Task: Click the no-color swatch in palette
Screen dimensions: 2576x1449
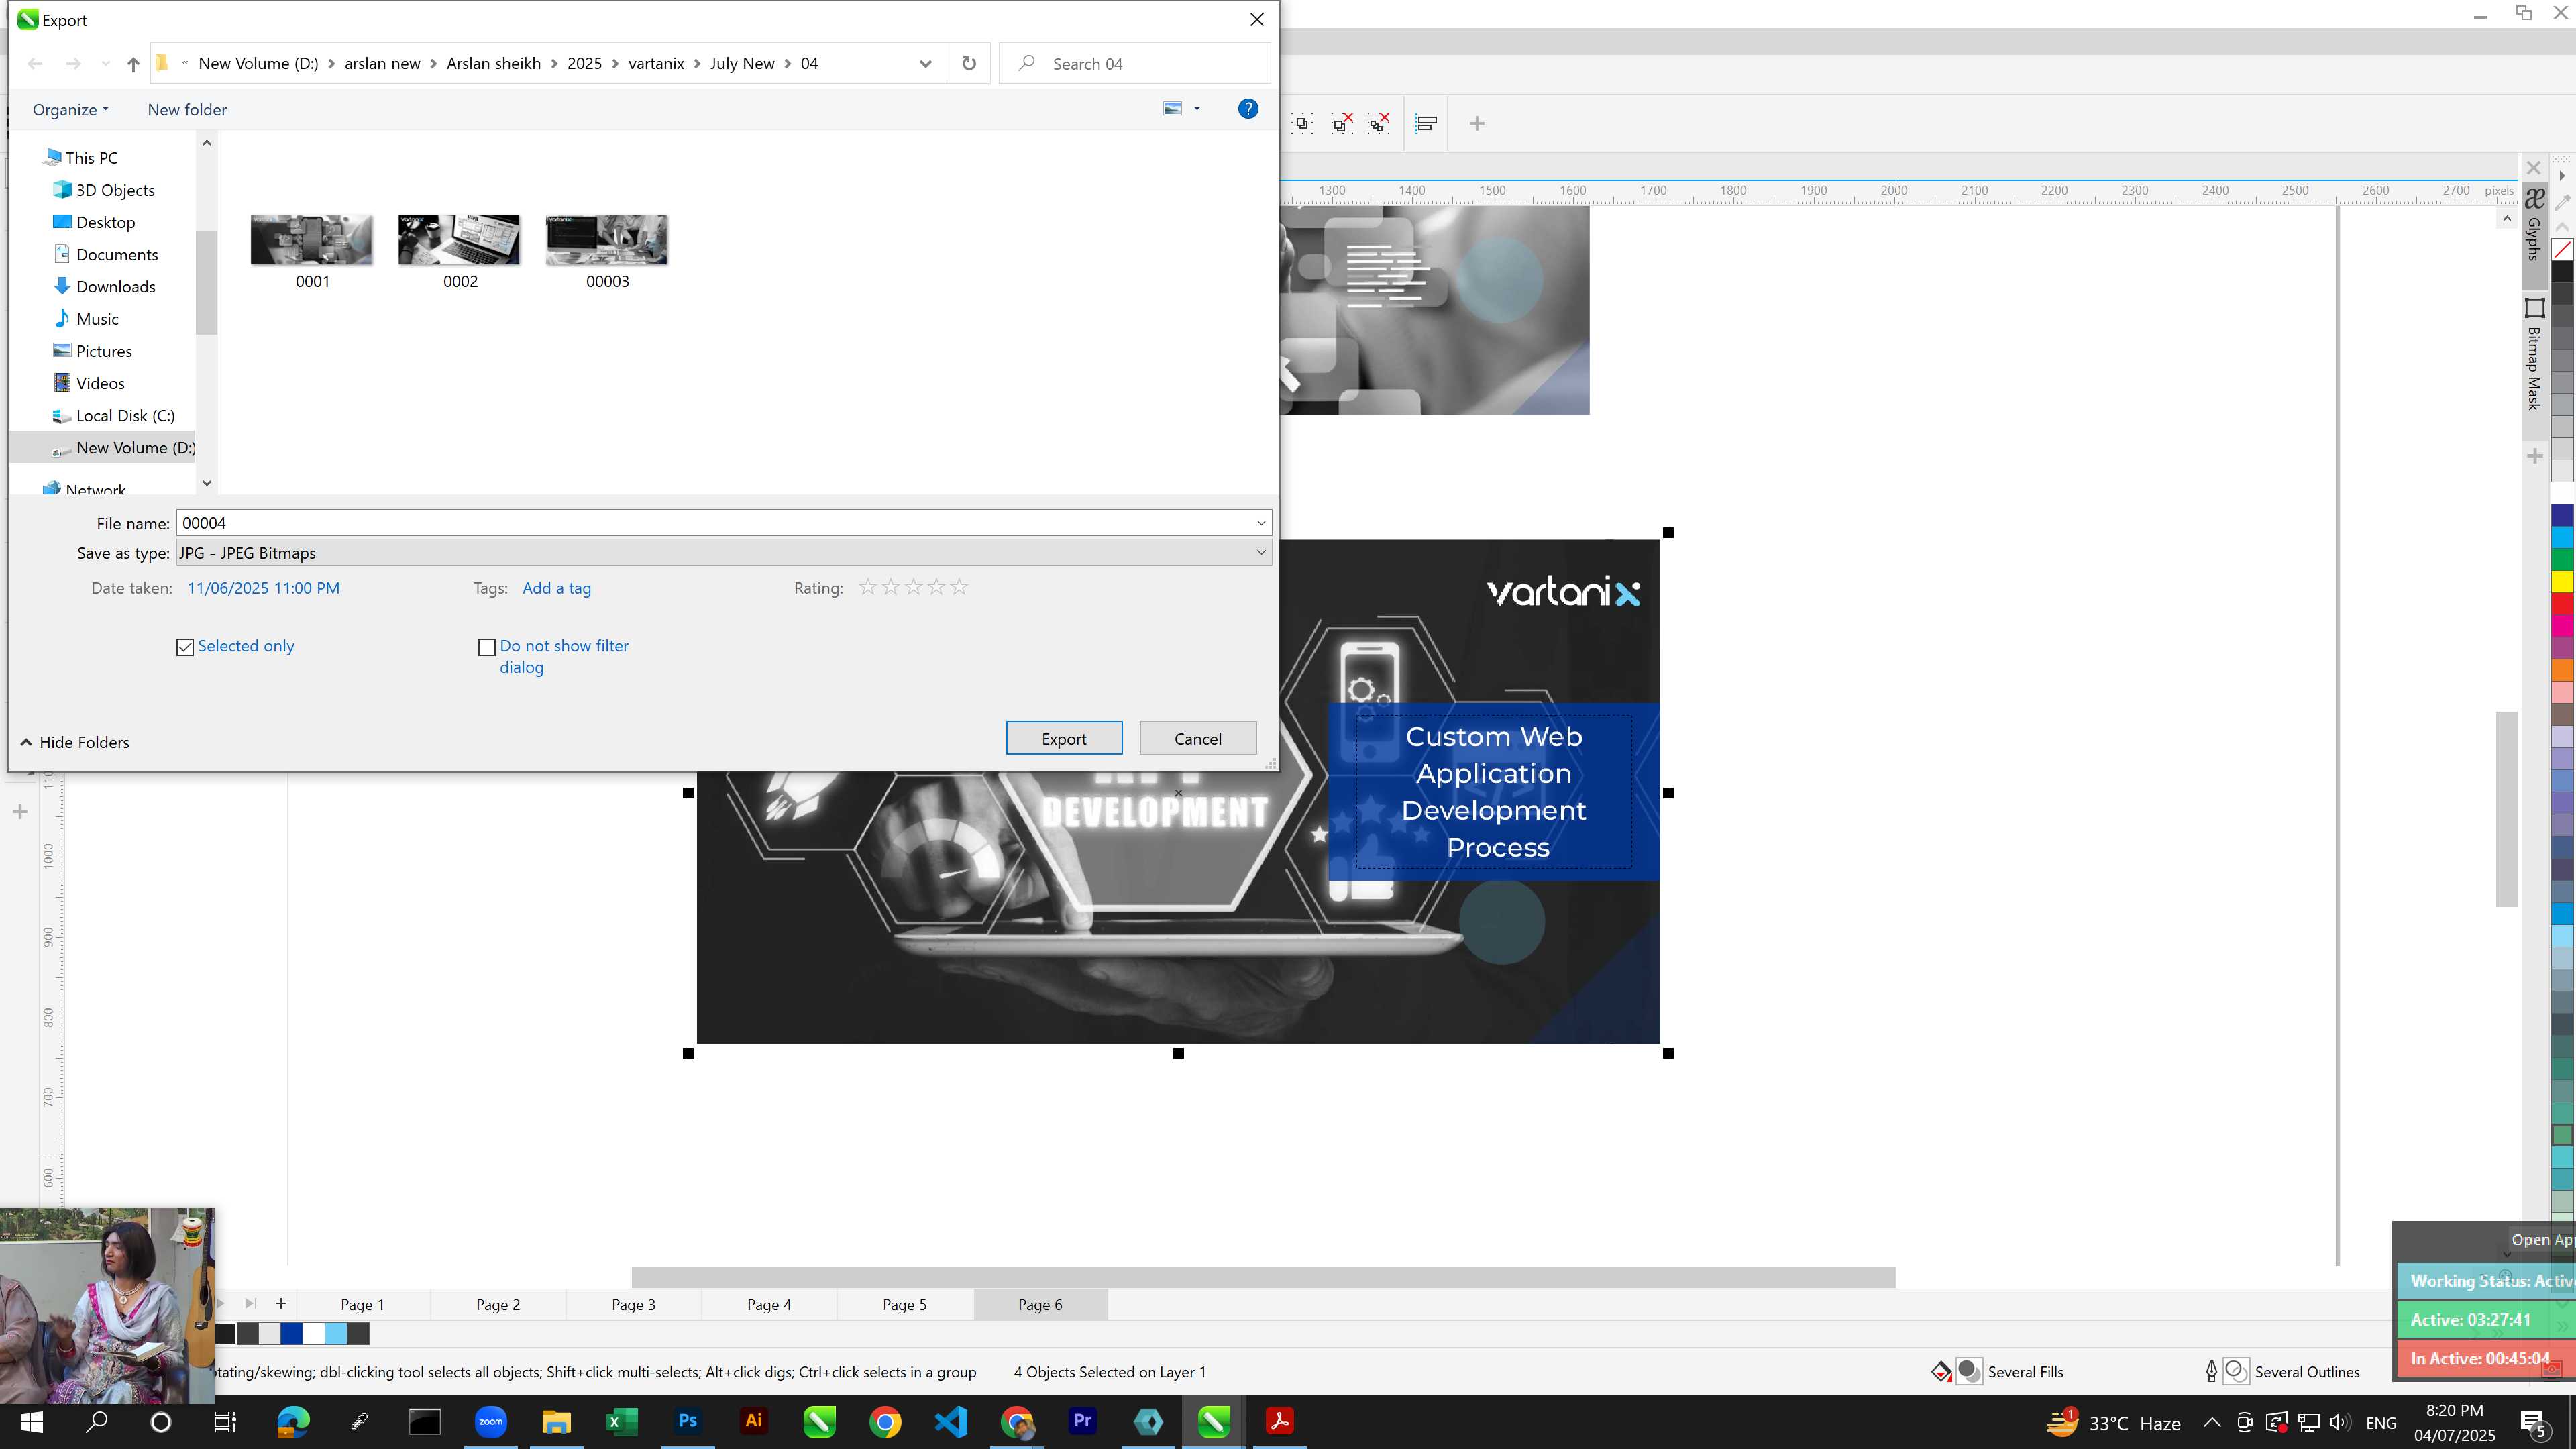Action: click(2562, 249)
